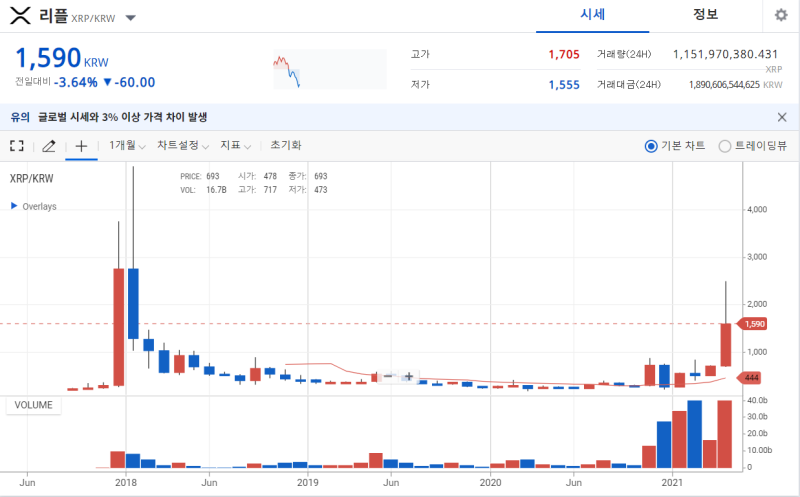Click the mini price sparkline thumbnail
Image resolution: width=800 pixels, height=497 pixels.
pos(330,69)
